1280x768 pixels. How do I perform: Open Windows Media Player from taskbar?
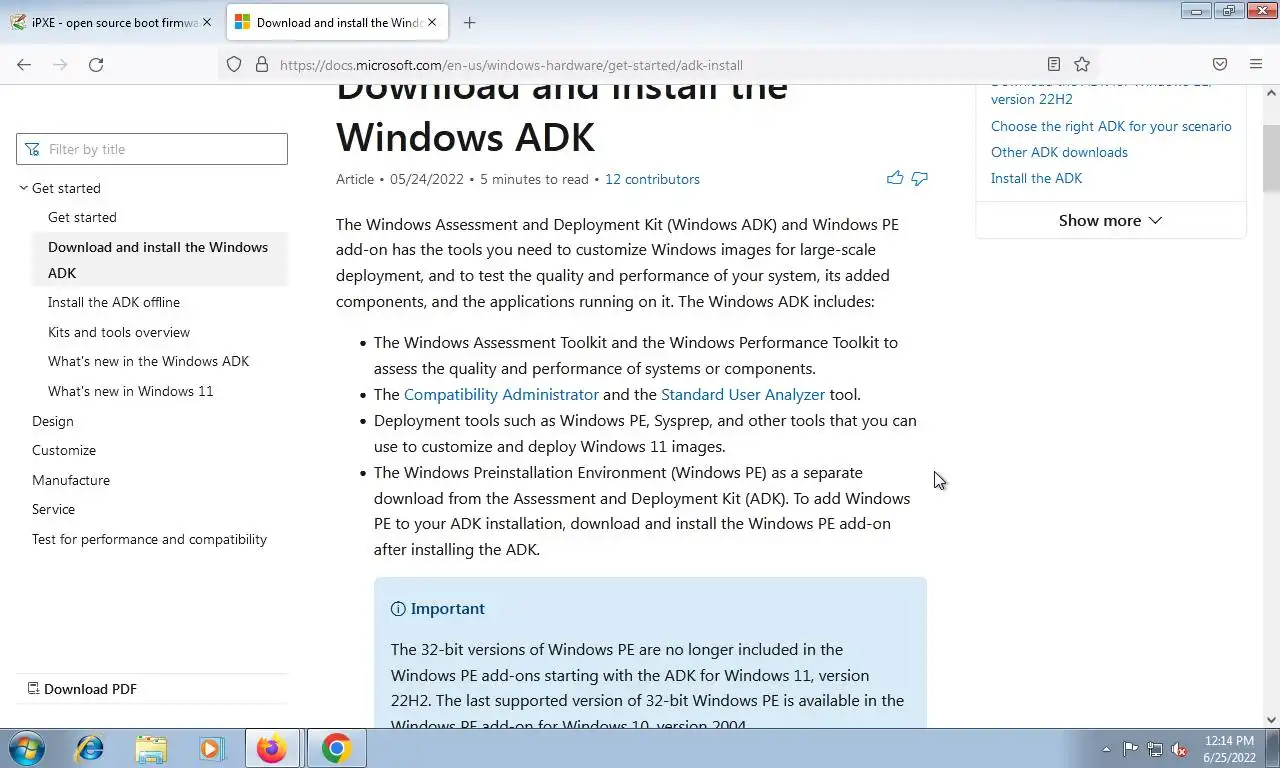pos(211,748)
